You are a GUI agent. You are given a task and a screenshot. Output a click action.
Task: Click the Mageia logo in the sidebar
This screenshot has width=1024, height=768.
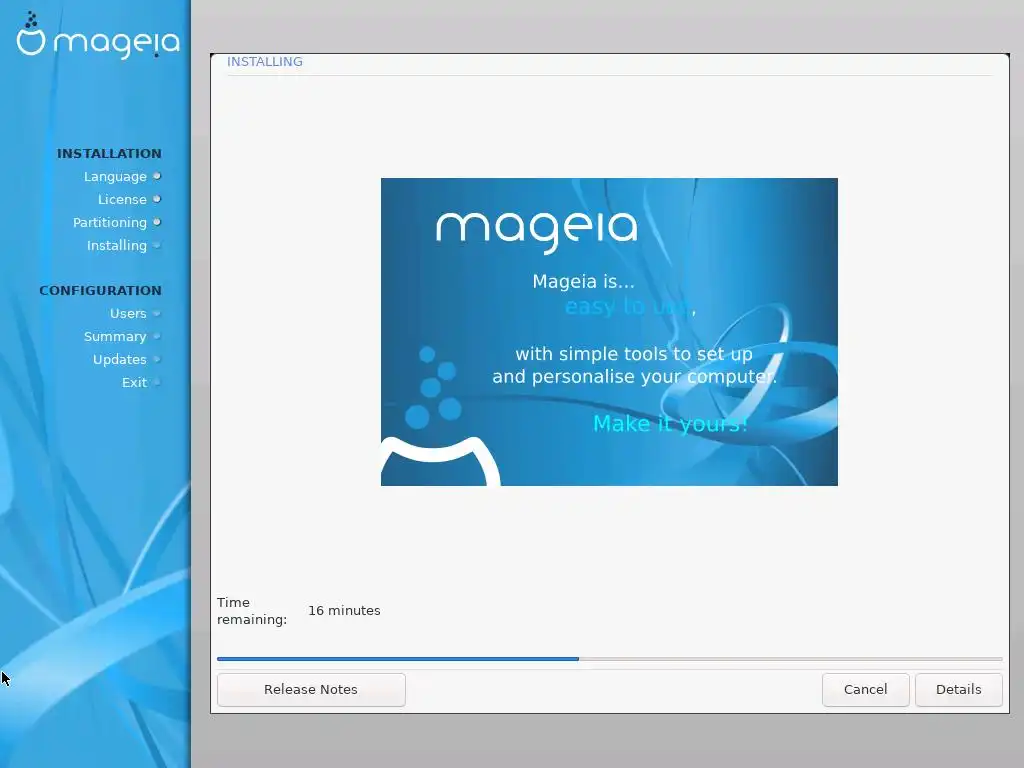[x=98, y=37]
